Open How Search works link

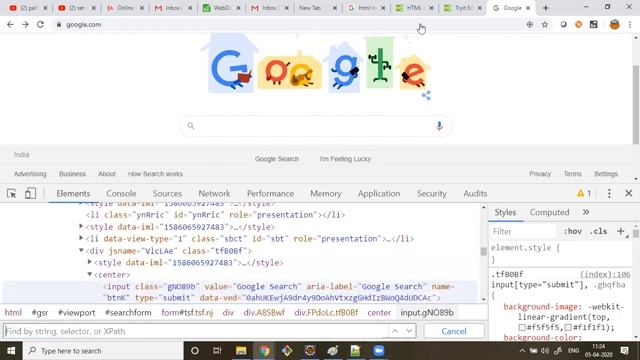[x=155, y=174]
